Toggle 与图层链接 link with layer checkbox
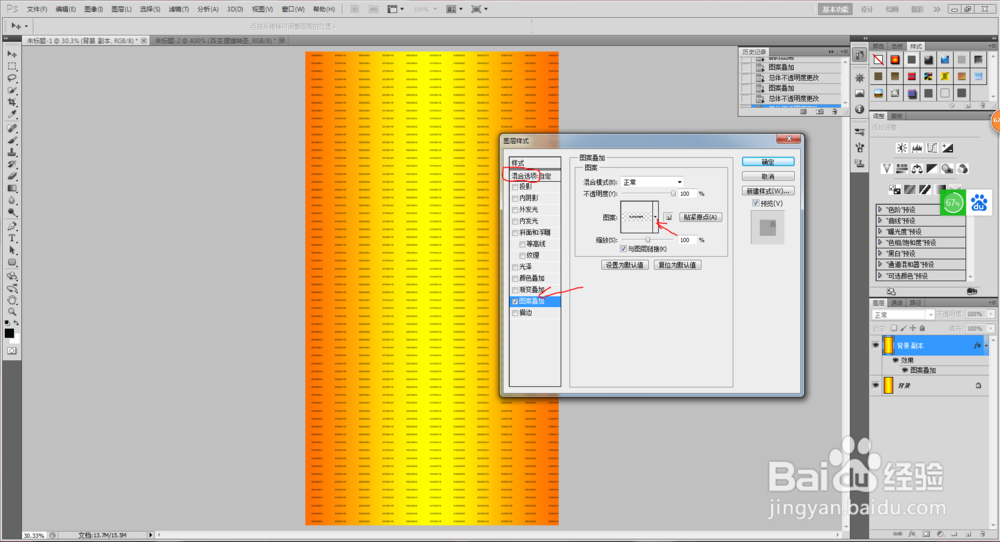This screenshot has height=542, width=1000. tap(623, 249)
